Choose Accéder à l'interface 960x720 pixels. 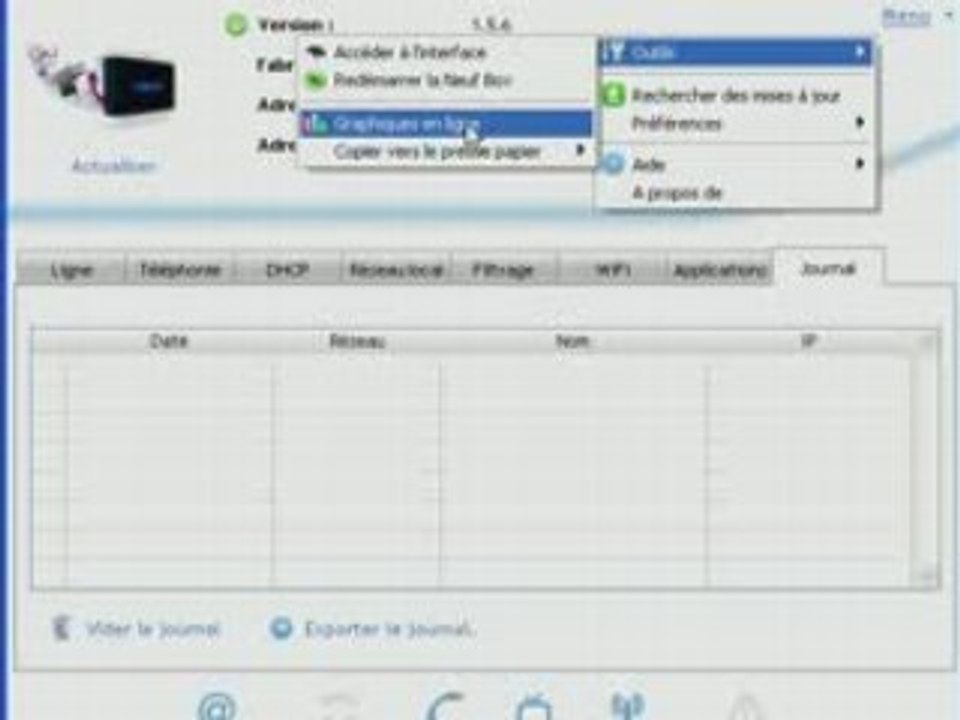[446, 53]
